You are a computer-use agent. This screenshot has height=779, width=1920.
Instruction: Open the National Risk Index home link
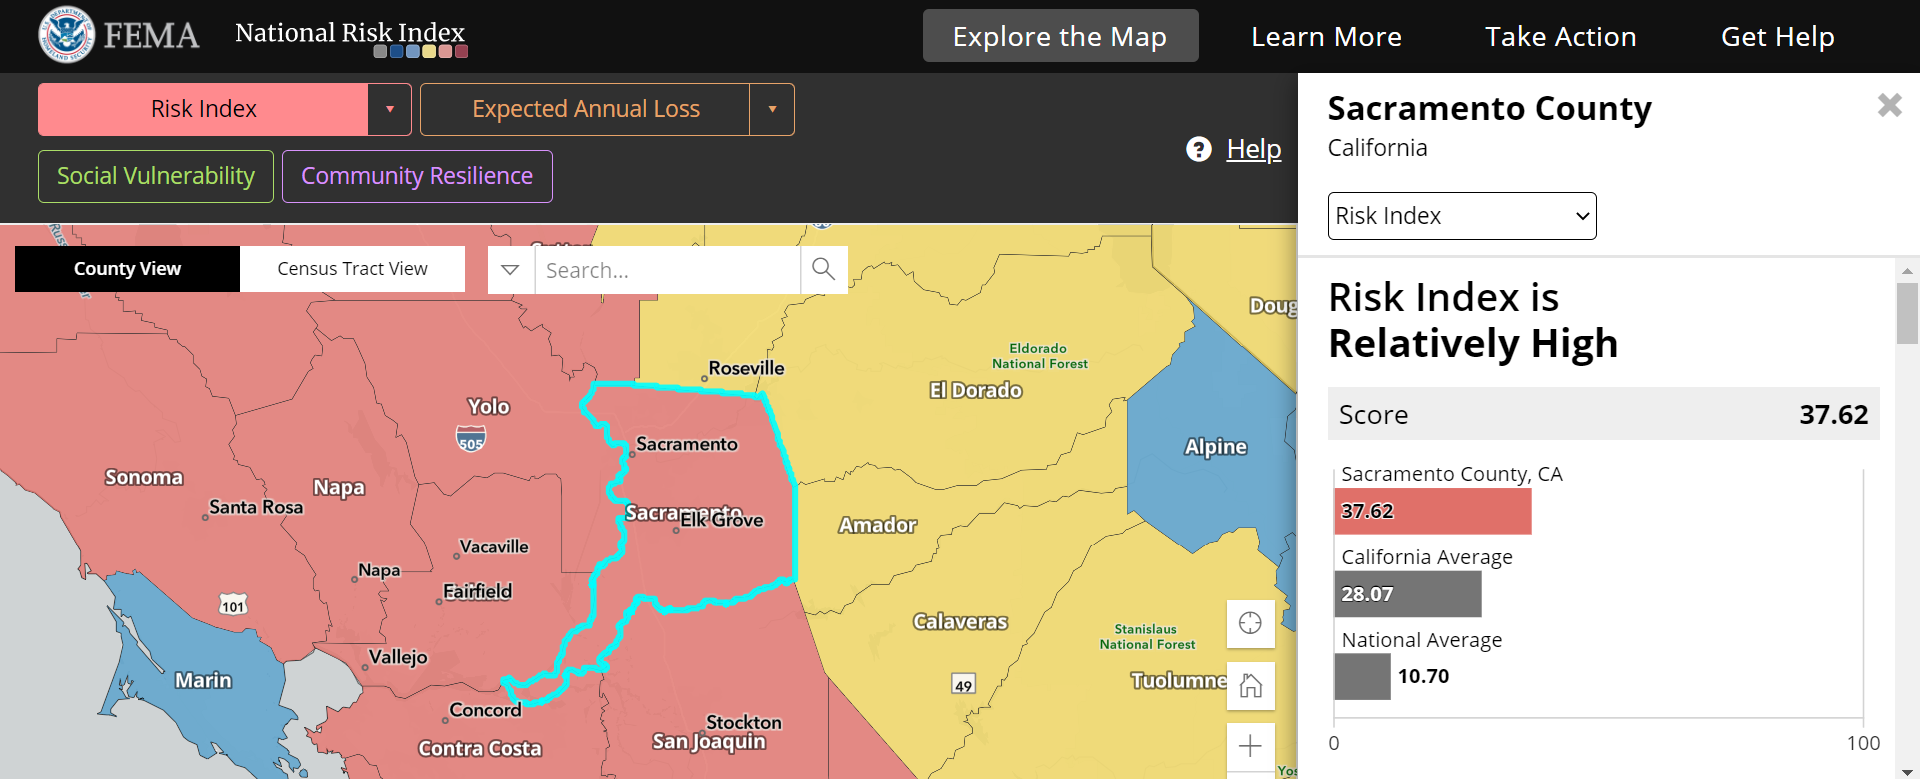click(350, 36)
